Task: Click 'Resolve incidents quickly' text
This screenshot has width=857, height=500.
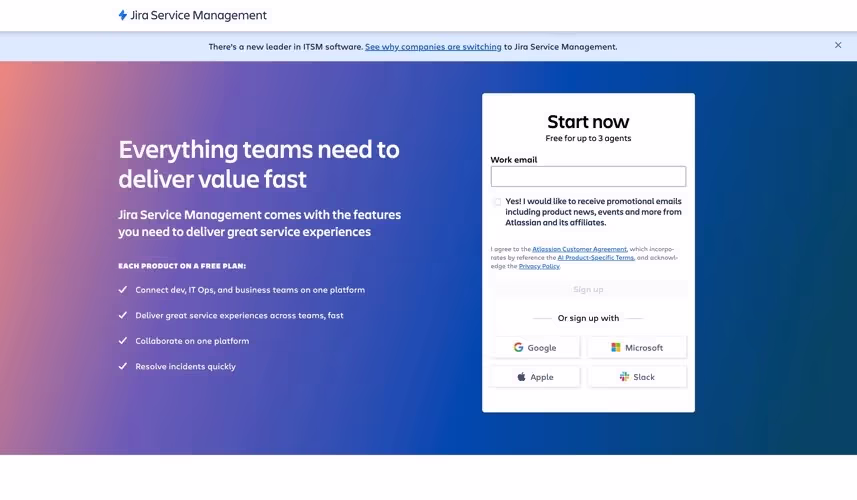Action: coord(185,367)
